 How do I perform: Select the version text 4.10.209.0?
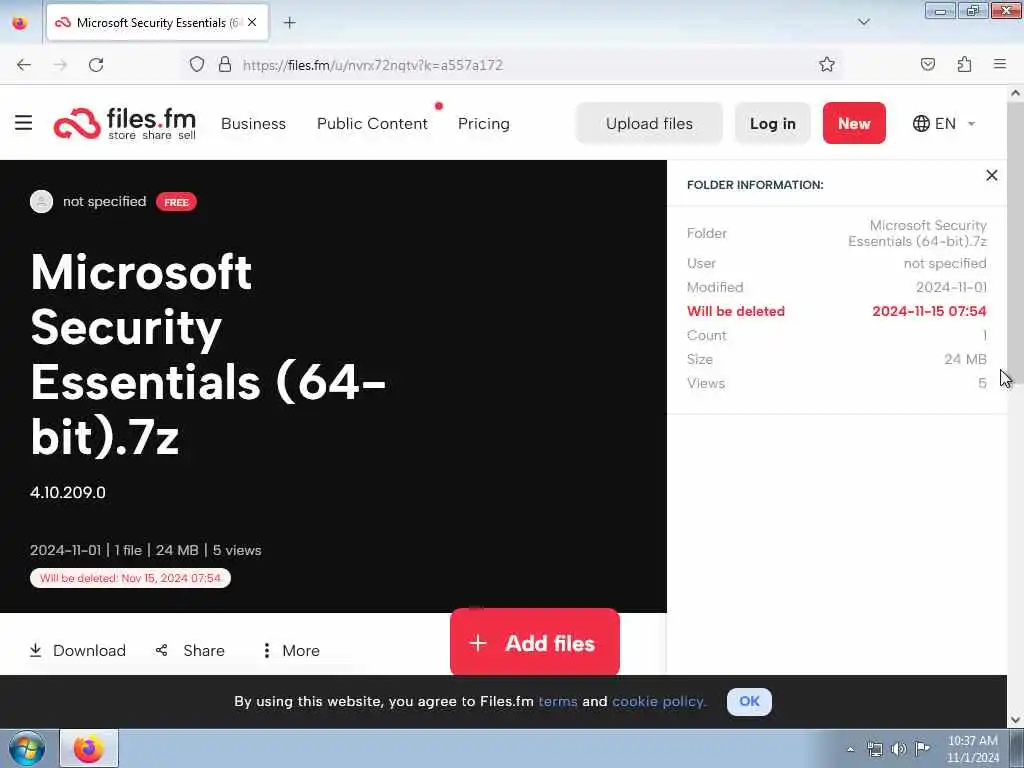pyautogui.click(x=68, y=492)
